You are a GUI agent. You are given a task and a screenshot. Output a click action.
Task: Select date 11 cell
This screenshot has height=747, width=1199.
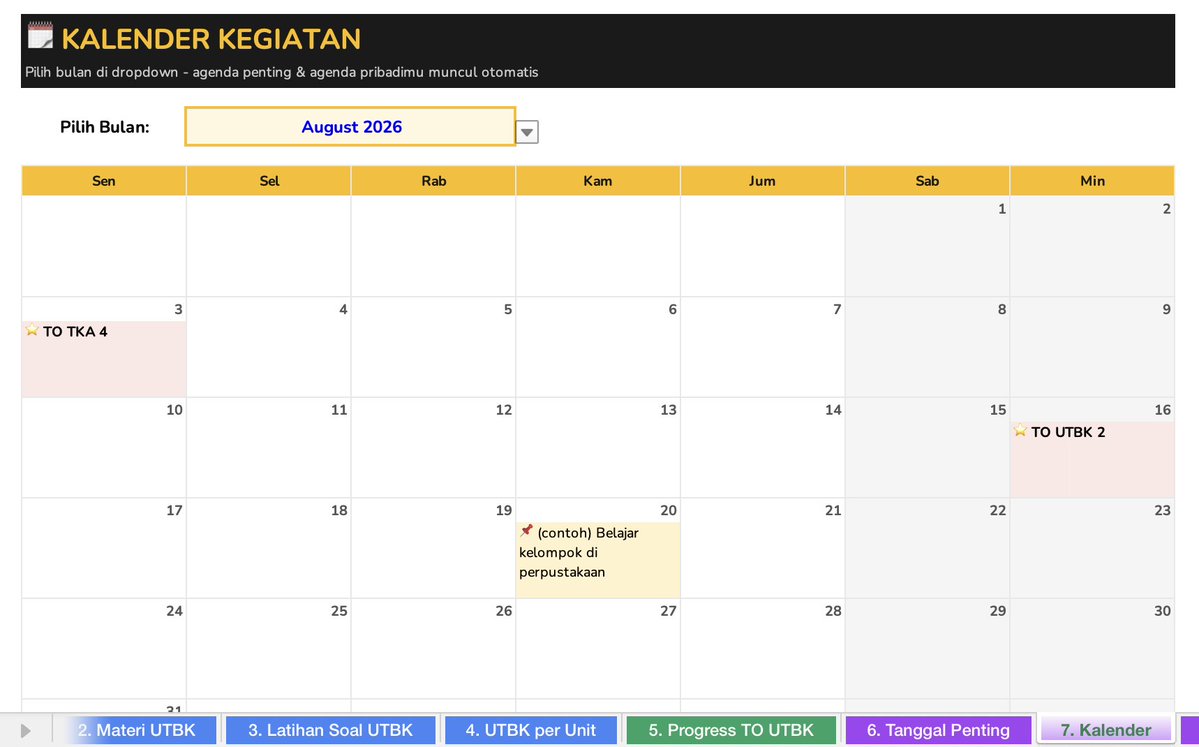268,447
